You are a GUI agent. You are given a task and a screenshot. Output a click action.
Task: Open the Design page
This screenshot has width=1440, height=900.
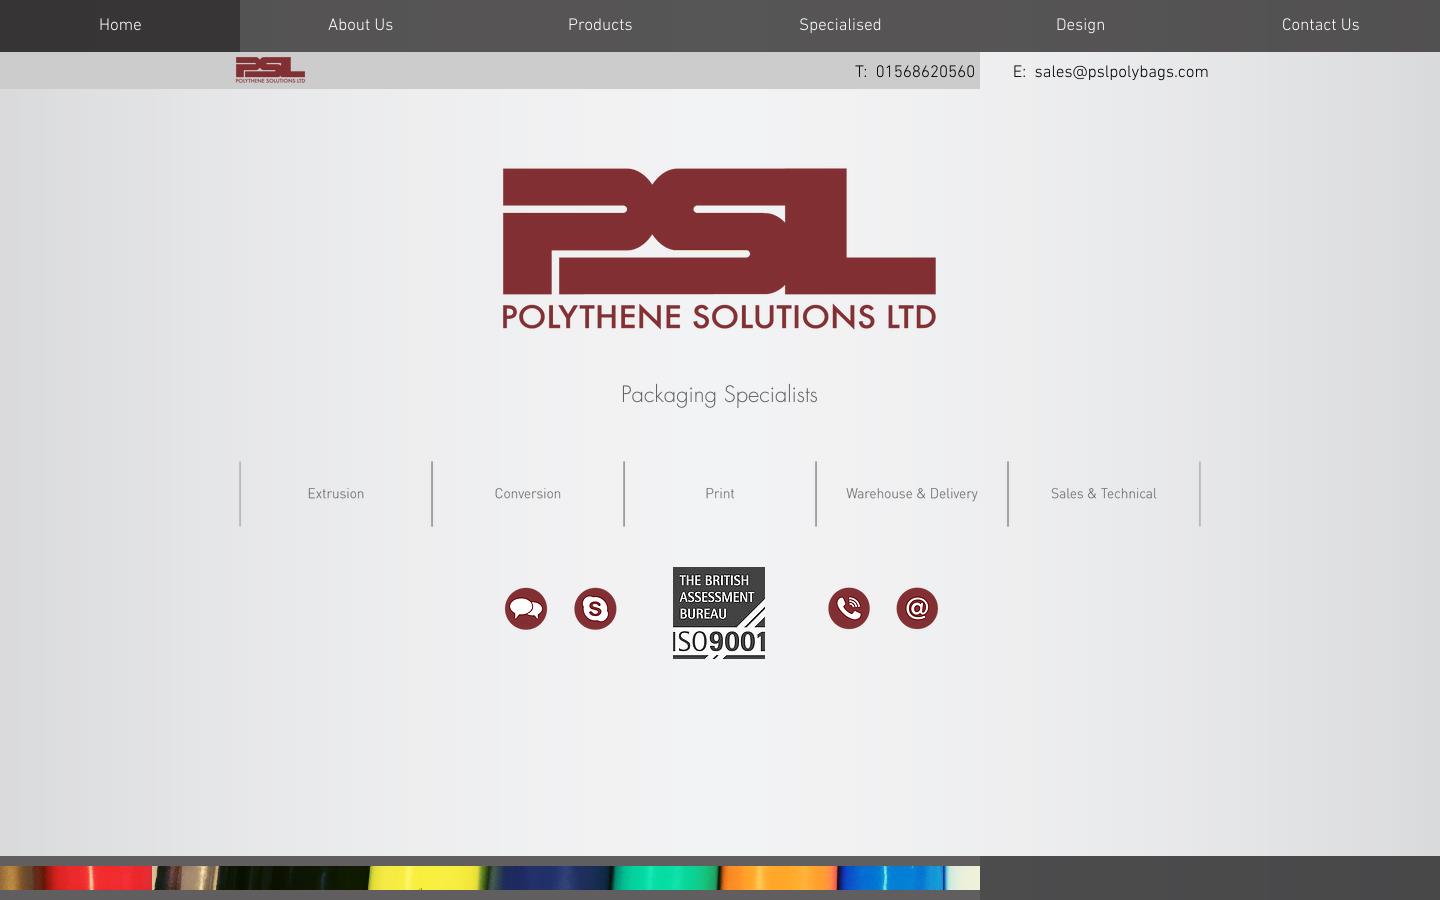click(x=1080, y=25)
